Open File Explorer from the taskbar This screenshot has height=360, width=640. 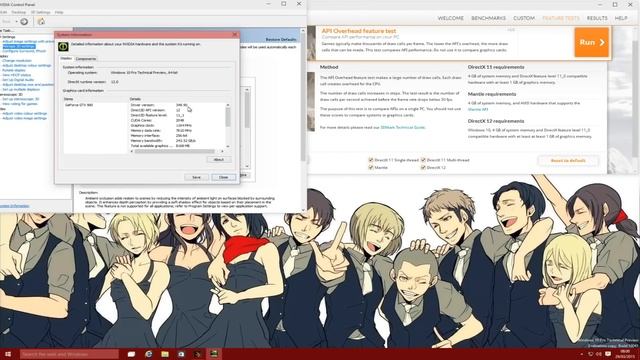(165, 354)
